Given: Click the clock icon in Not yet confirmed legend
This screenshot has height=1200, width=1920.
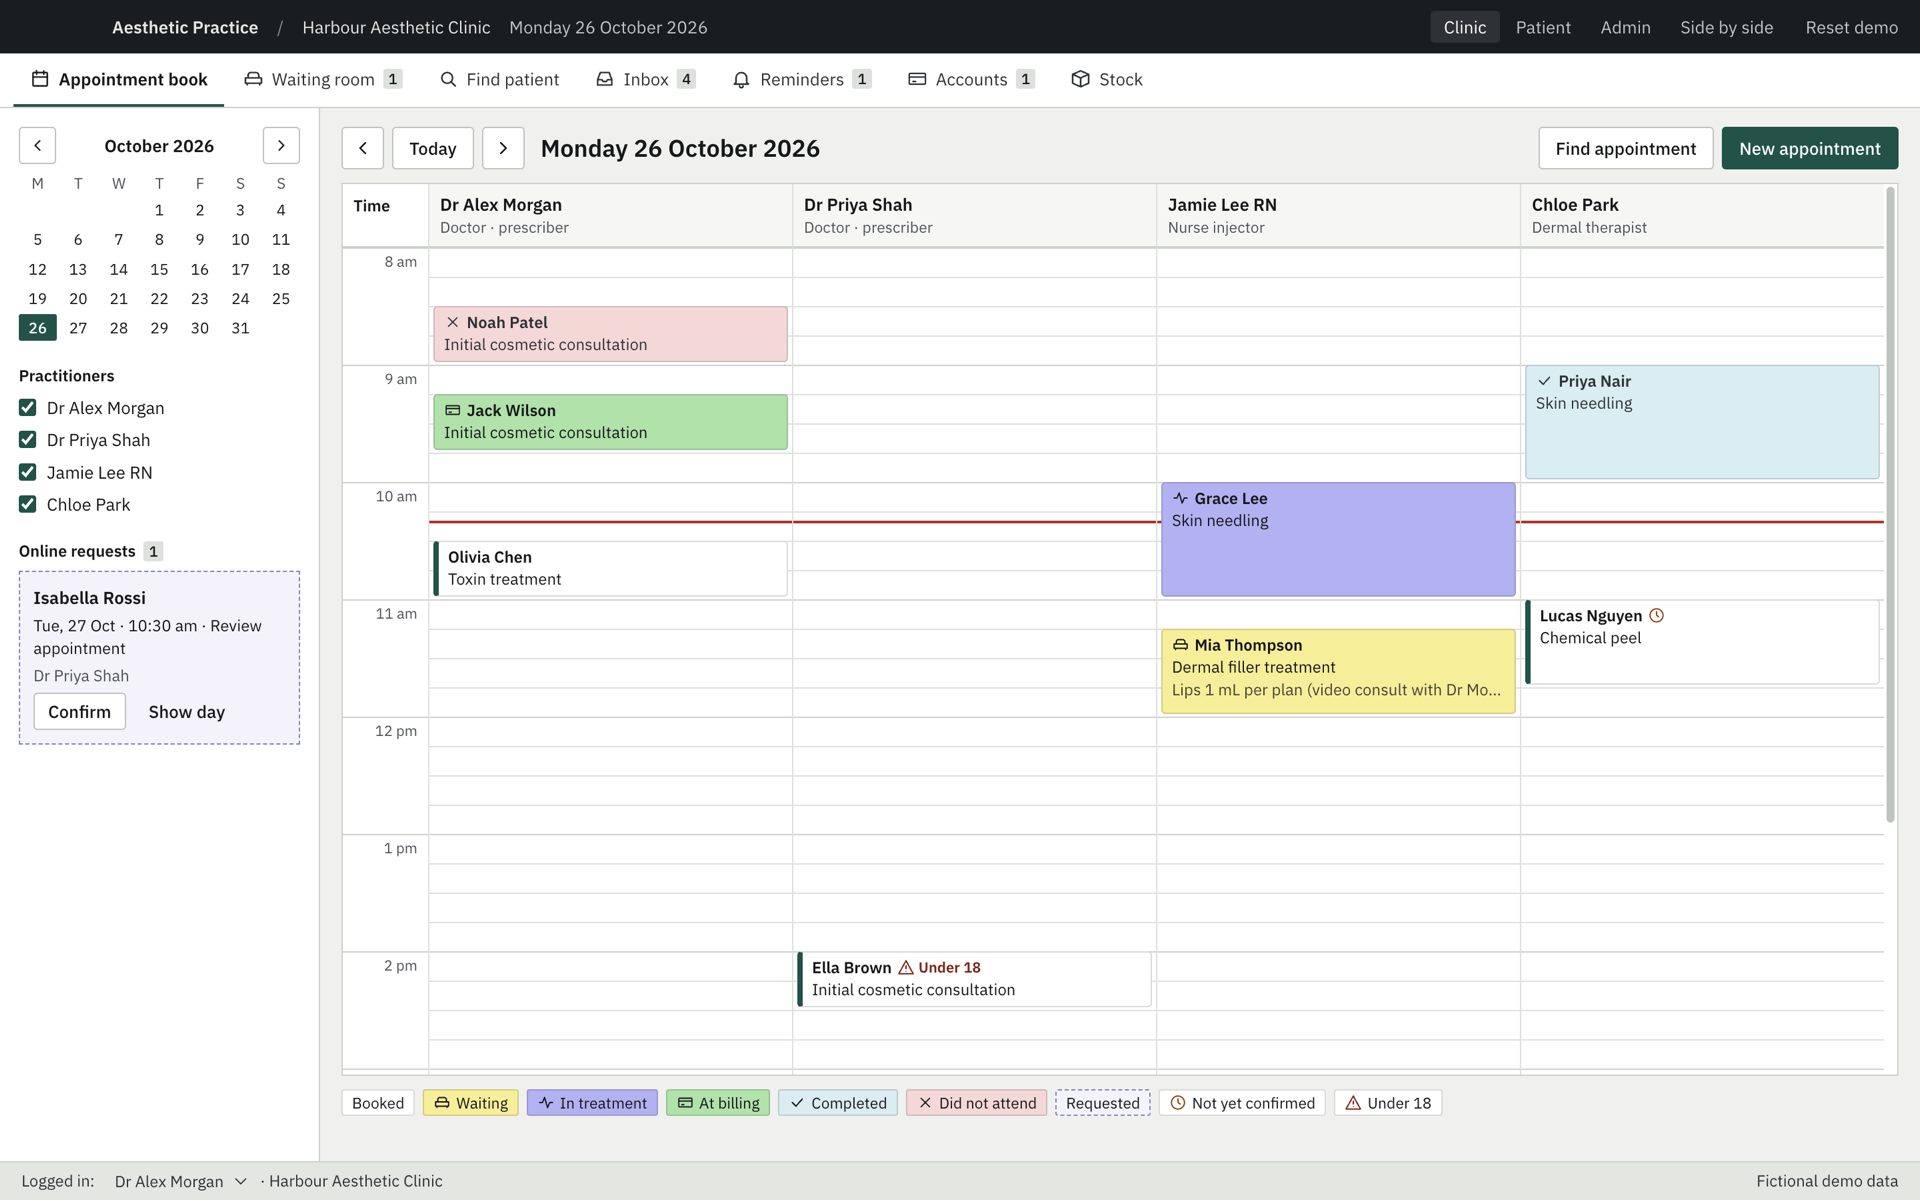Looking at the screenshot, I should click(x=1178, y=1103).
